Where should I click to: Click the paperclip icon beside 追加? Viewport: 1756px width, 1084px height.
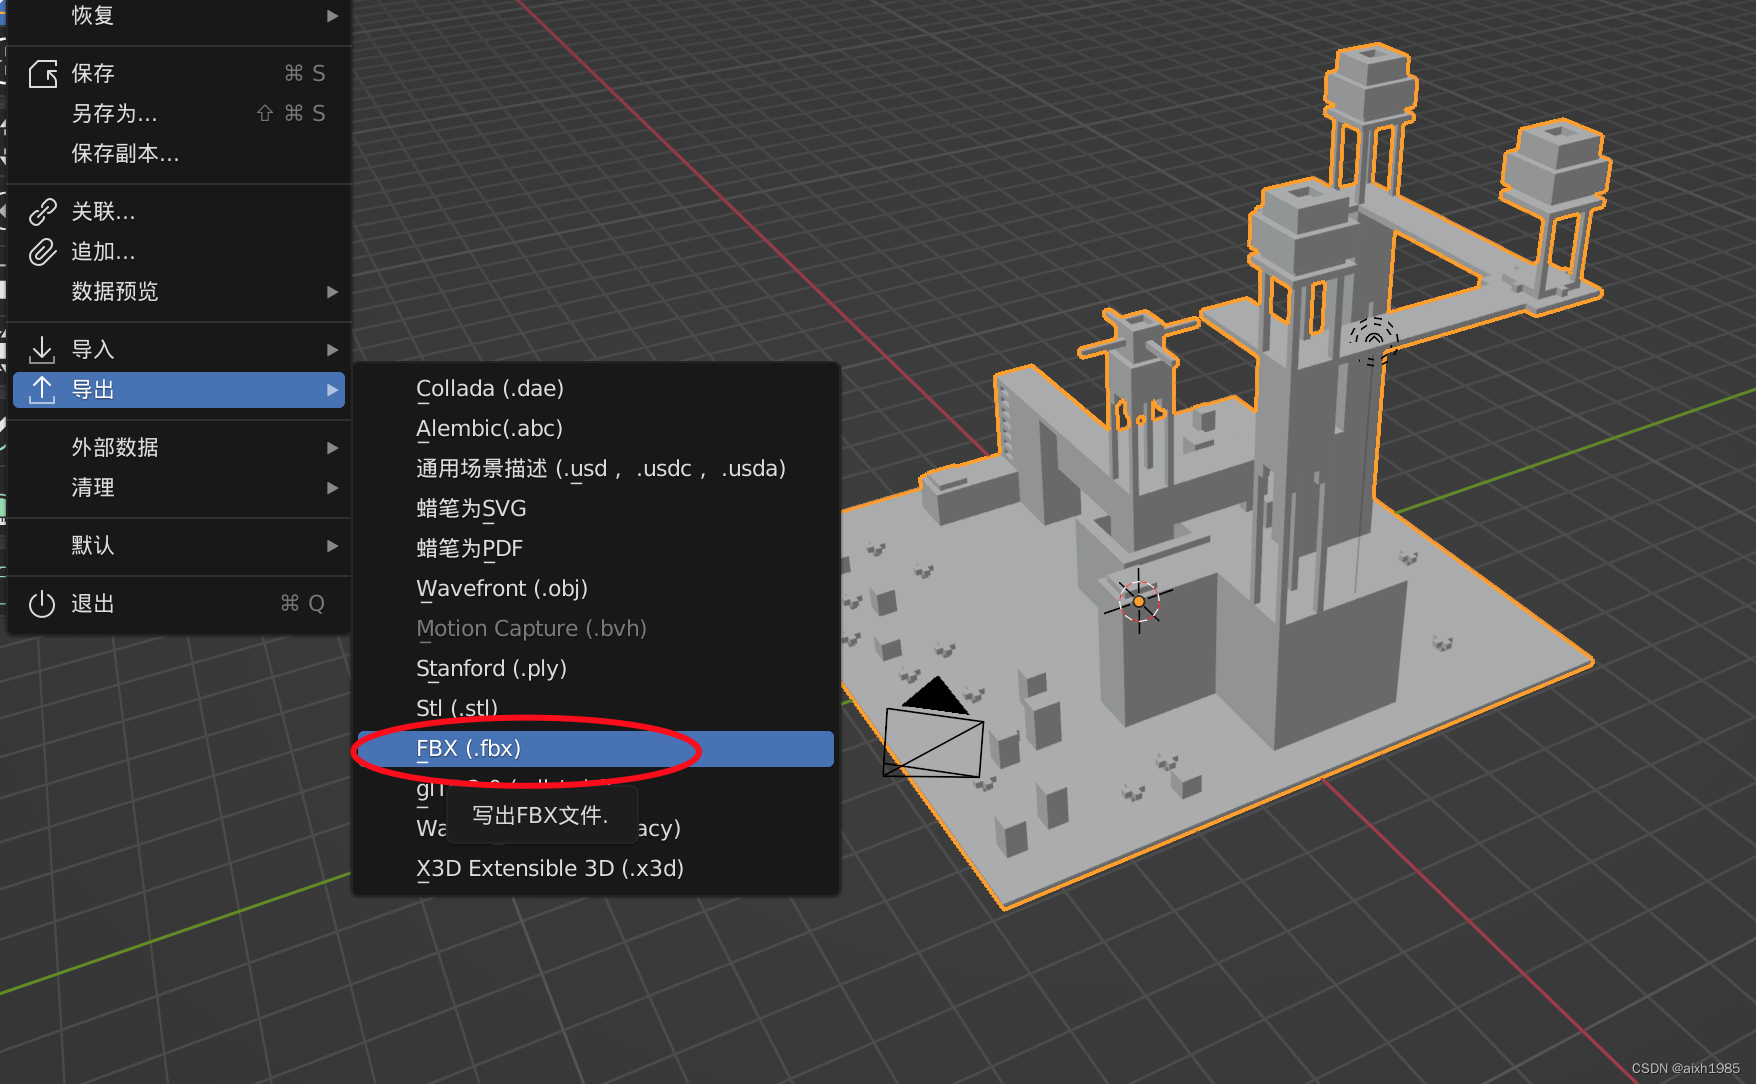42,252
